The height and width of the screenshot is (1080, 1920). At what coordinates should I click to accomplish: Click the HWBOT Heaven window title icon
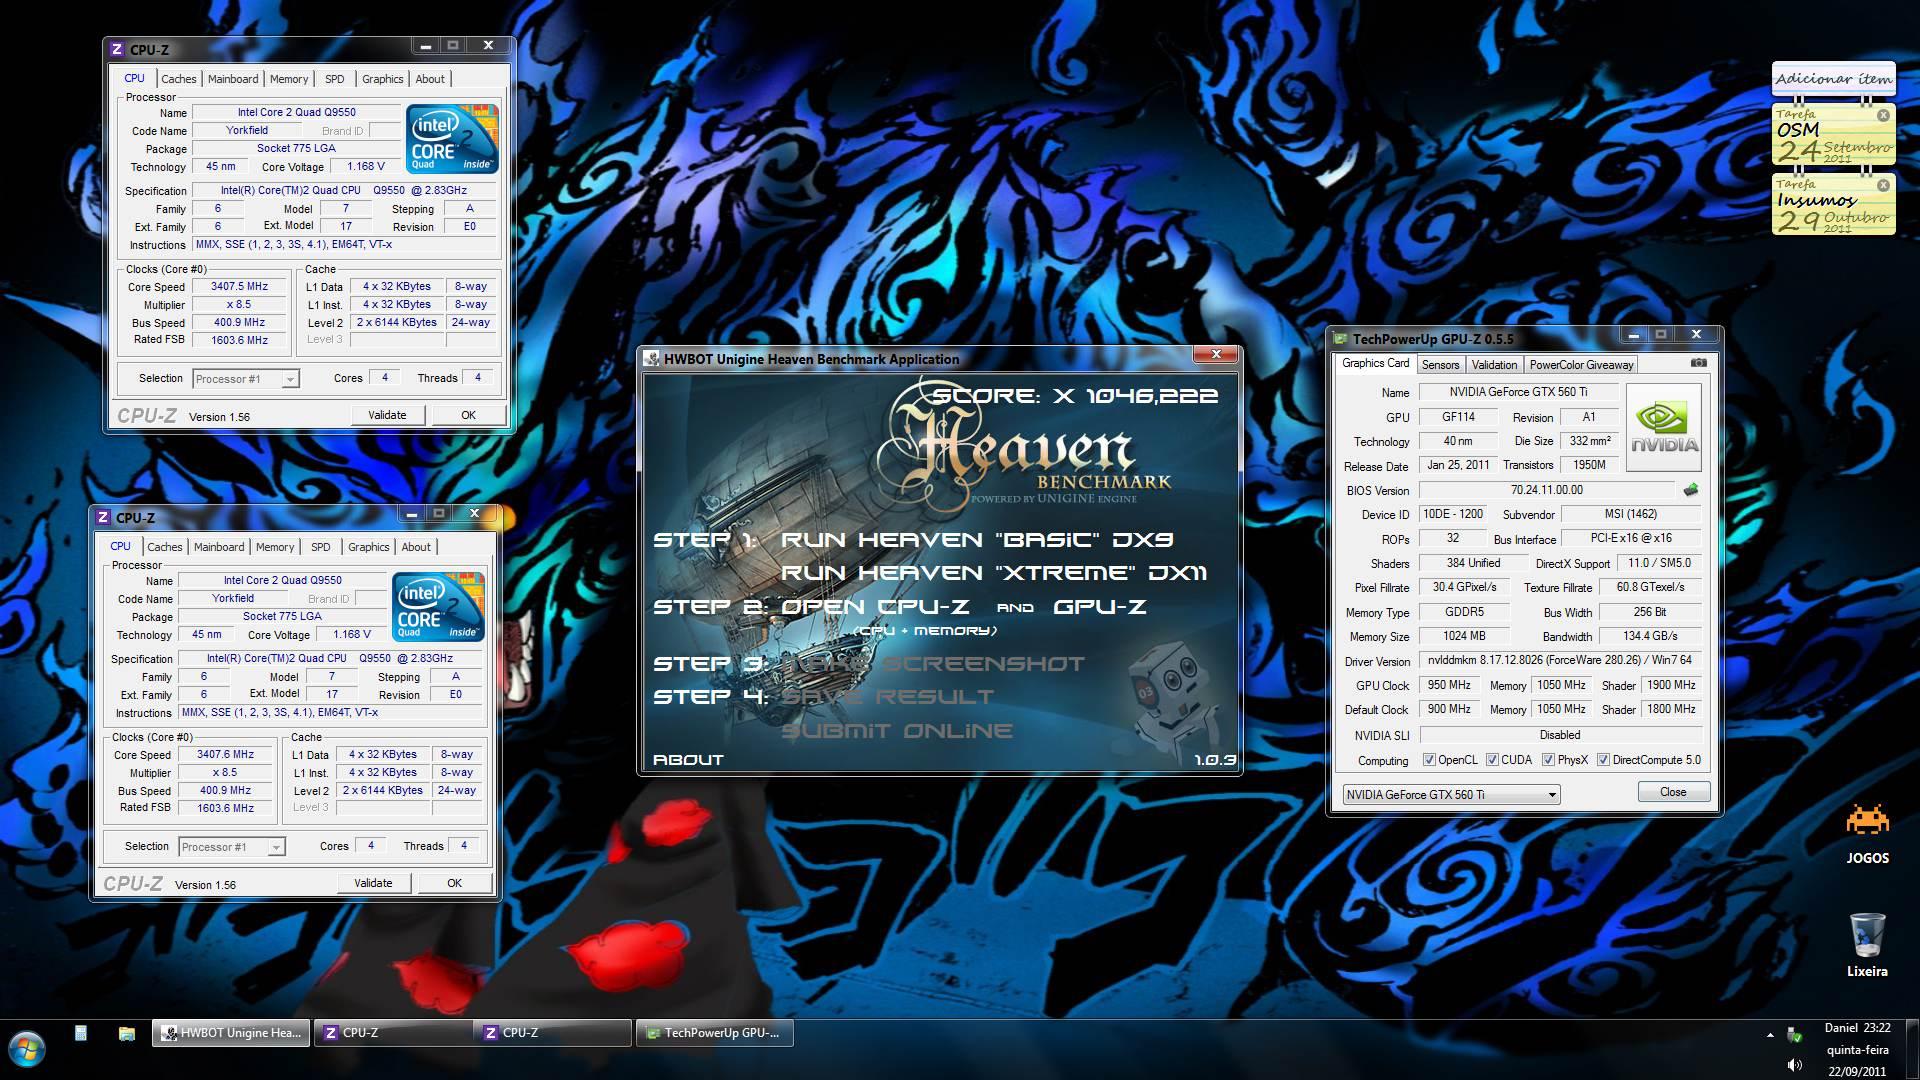[x=651, y=359]
